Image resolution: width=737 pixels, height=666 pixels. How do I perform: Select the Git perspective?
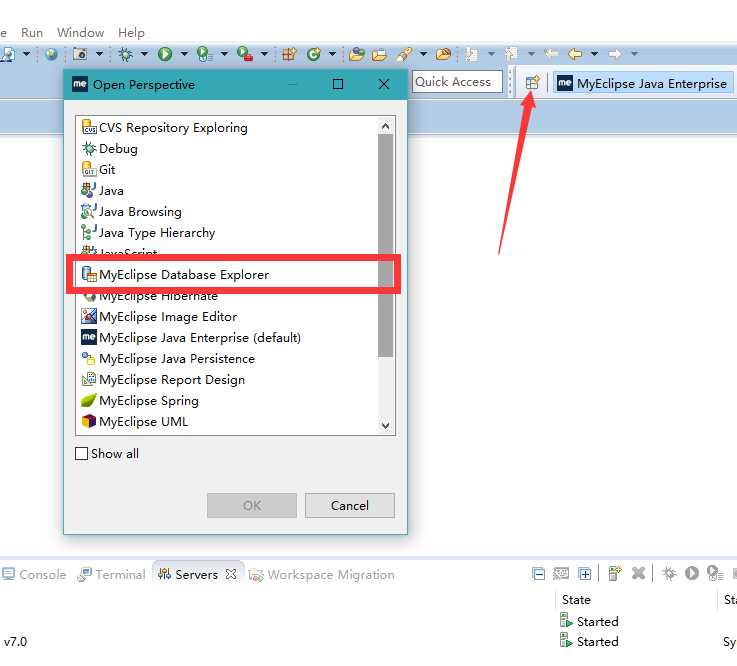pyautogui.click(x=227, y=169)
